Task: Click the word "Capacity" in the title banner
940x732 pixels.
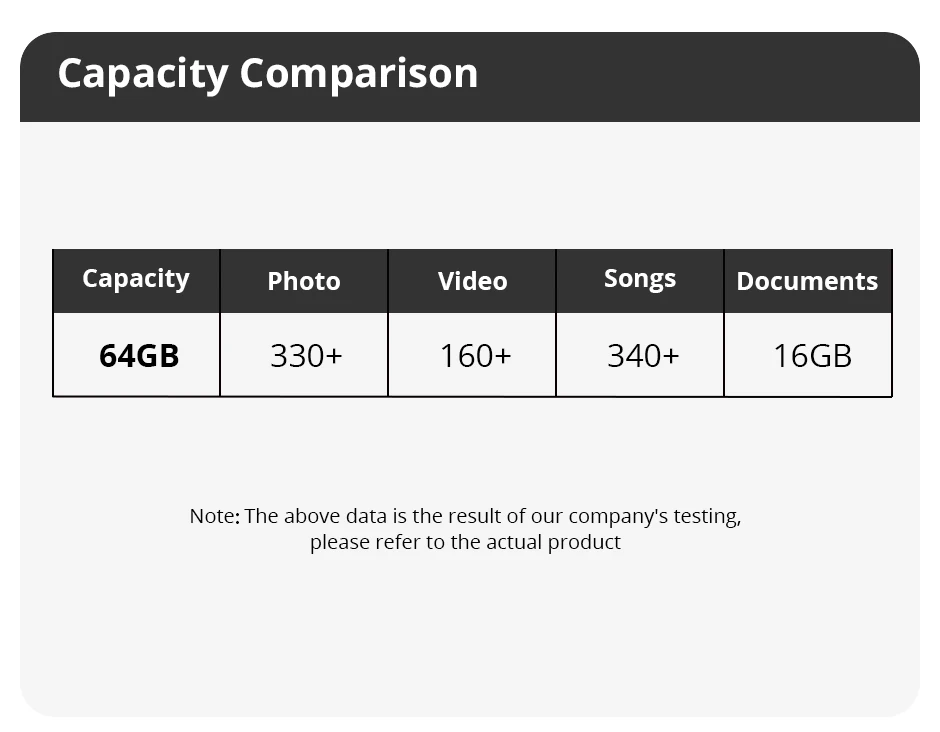Action: (x=143, y=74)
